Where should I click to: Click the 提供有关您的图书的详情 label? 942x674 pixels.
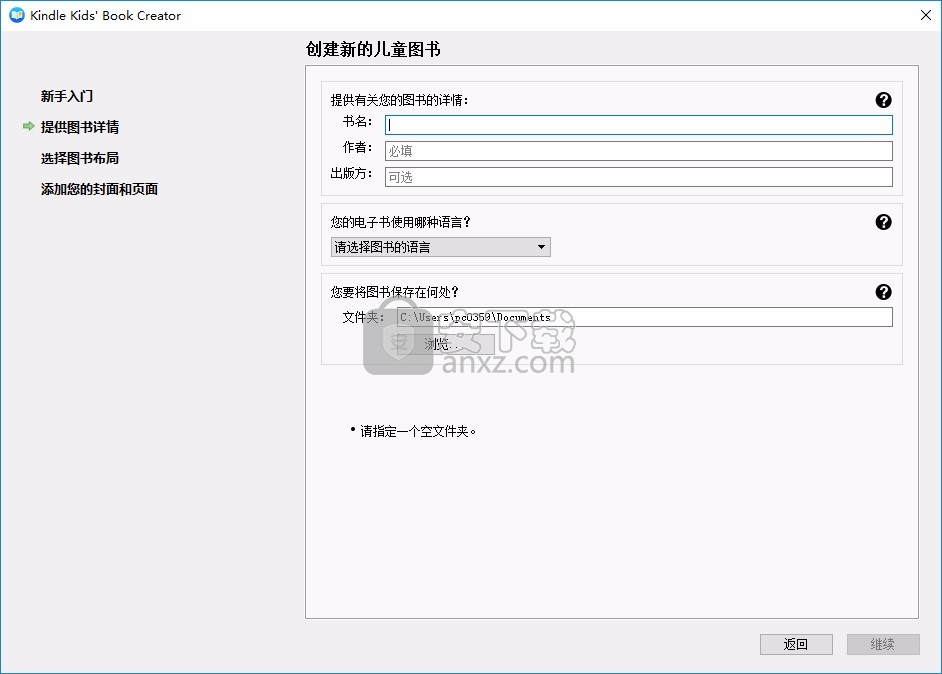pos(400,100)
